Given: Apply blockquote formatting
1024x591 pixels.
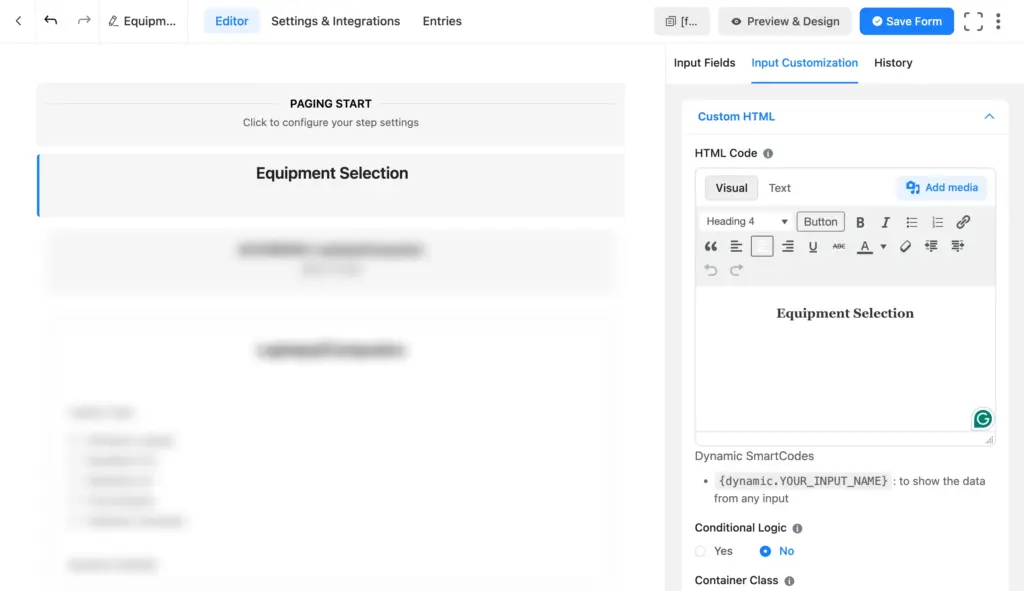Looking at the screenshot, I should click(711, 246).
